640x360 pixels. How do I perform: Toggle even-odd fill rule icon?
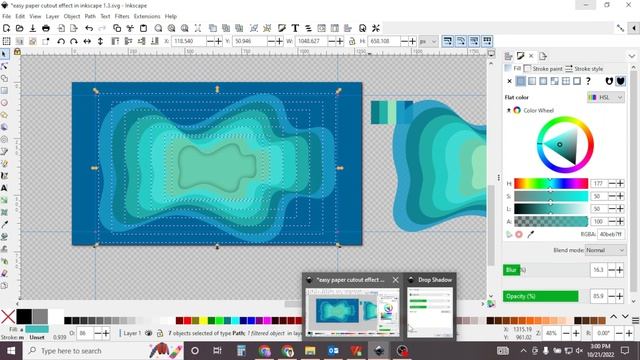[609, 81]
